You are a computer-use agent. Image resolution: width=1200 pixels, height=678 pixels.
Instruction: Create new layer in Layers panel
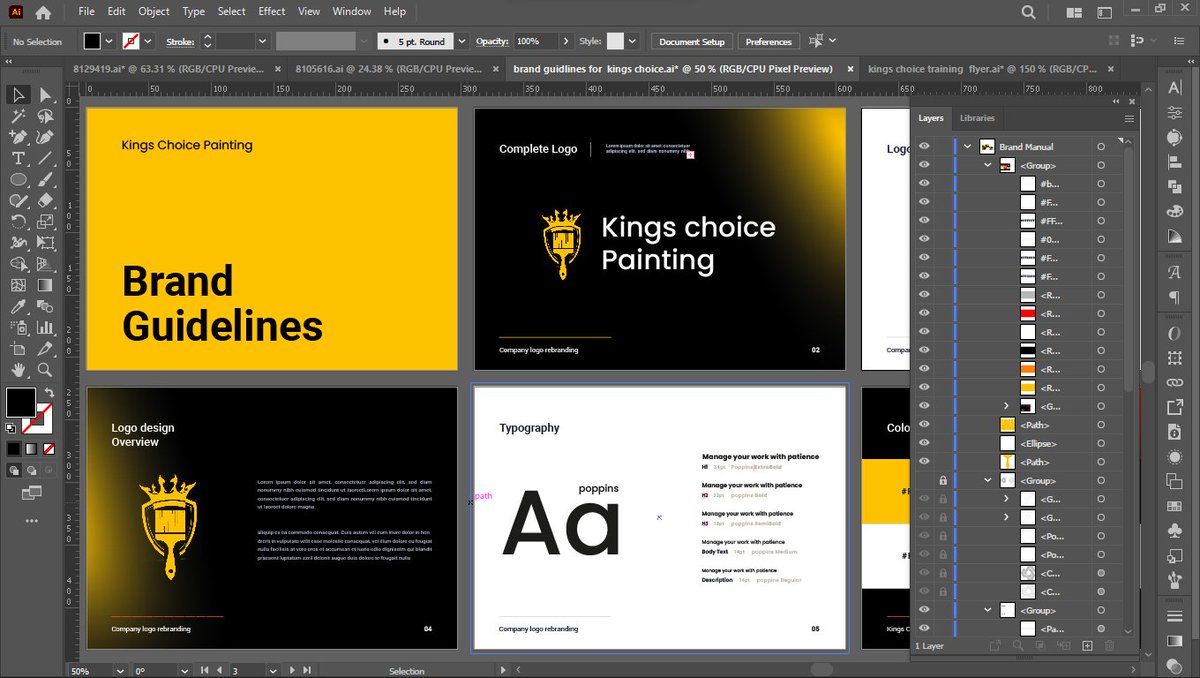click(1087, 646)
